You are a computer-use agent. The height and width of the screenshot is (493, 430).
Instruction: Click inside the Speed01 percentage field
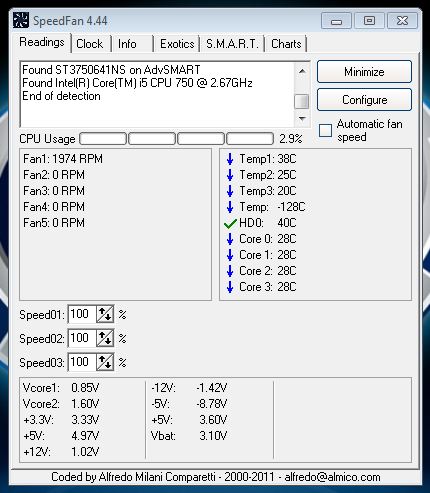click(x=82, y=314)
